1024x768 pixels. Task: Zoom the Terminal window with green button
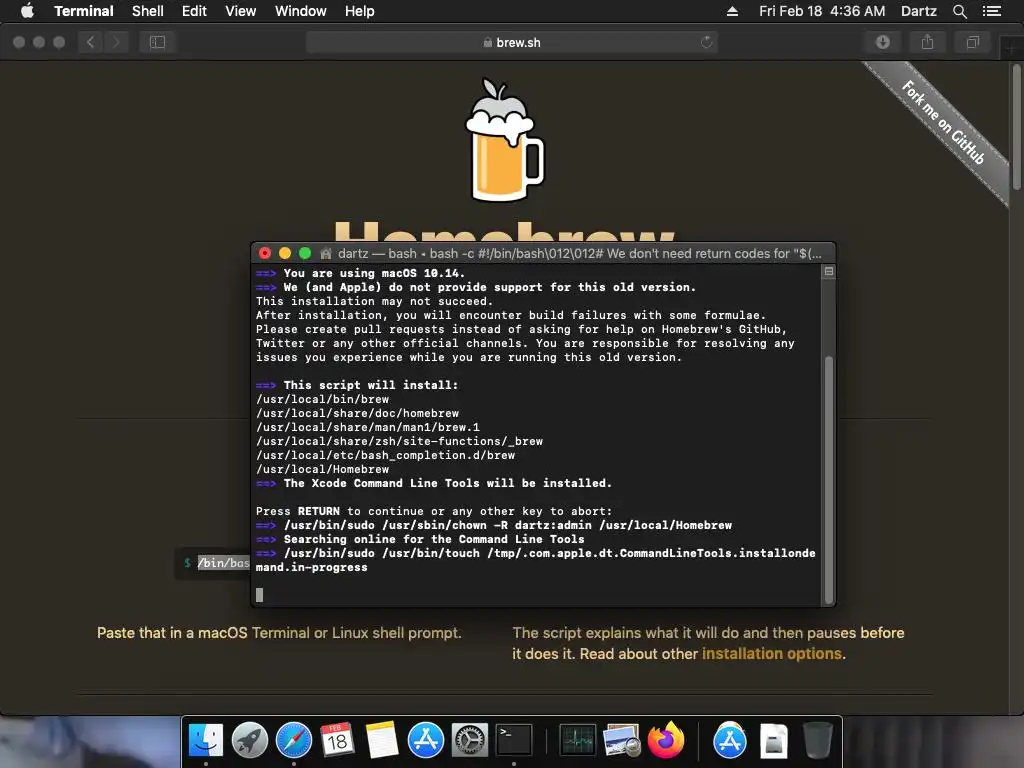click(305, 253)
